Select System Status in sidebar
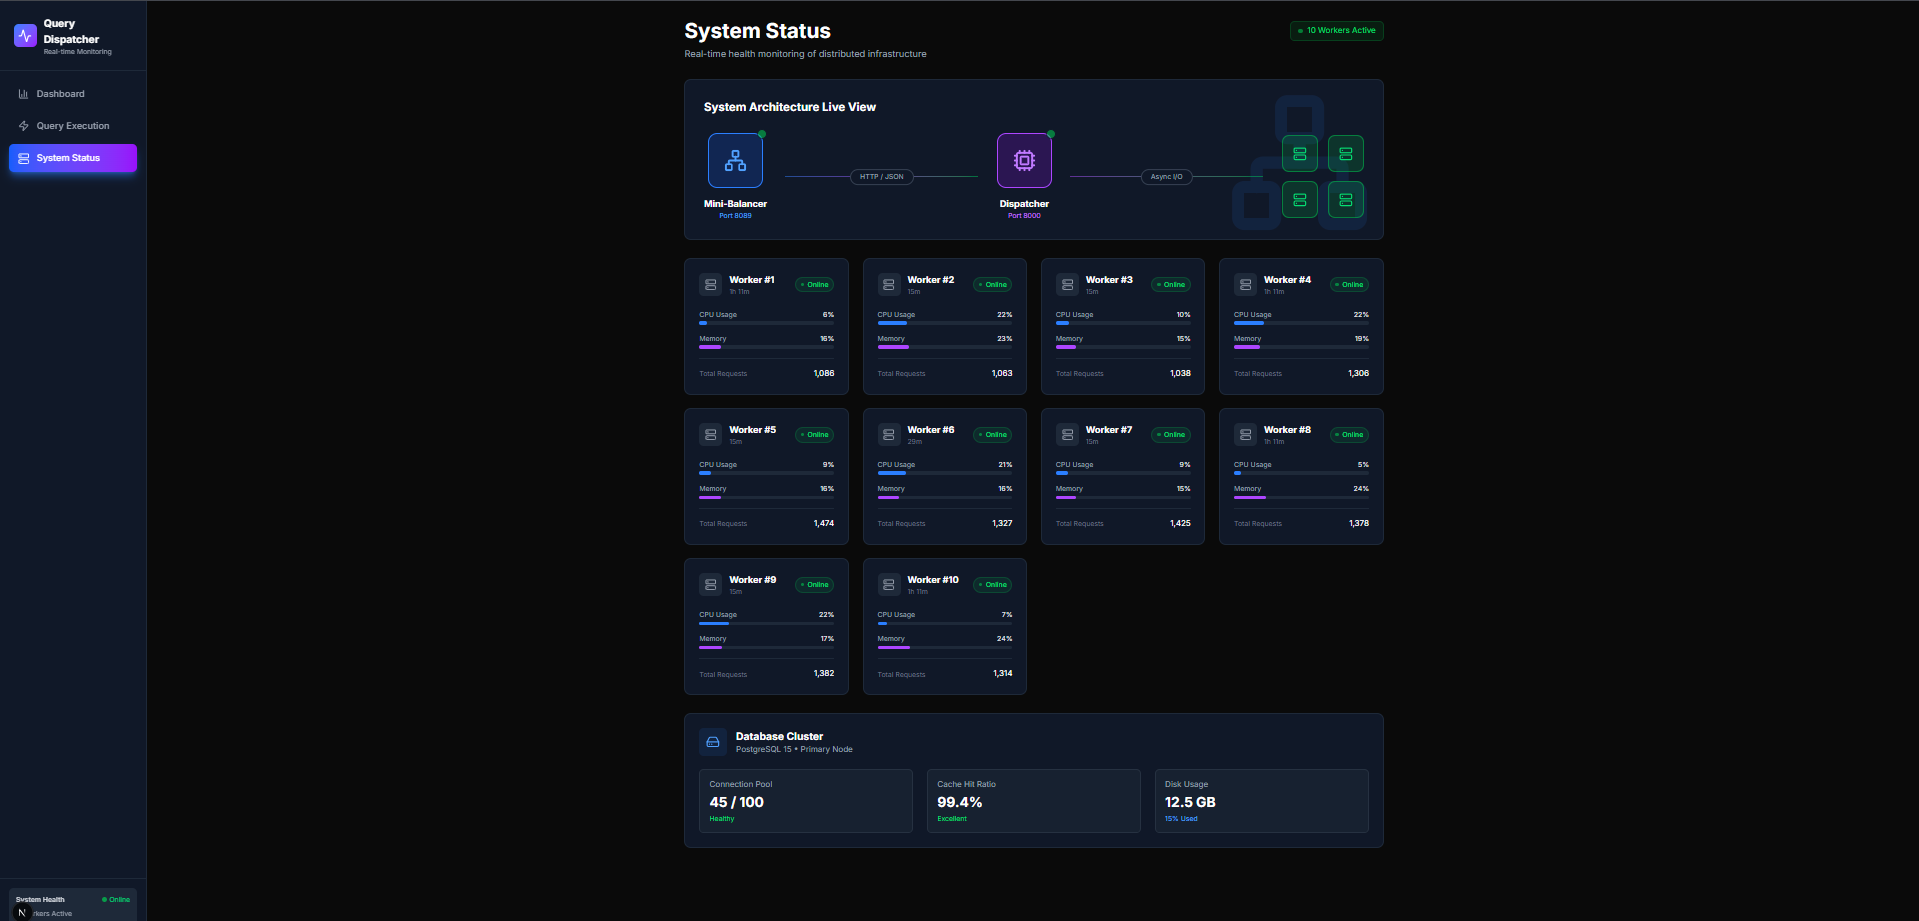Image resolution: width=1919 pixels, height=921 pixels. tap(72, 158)
